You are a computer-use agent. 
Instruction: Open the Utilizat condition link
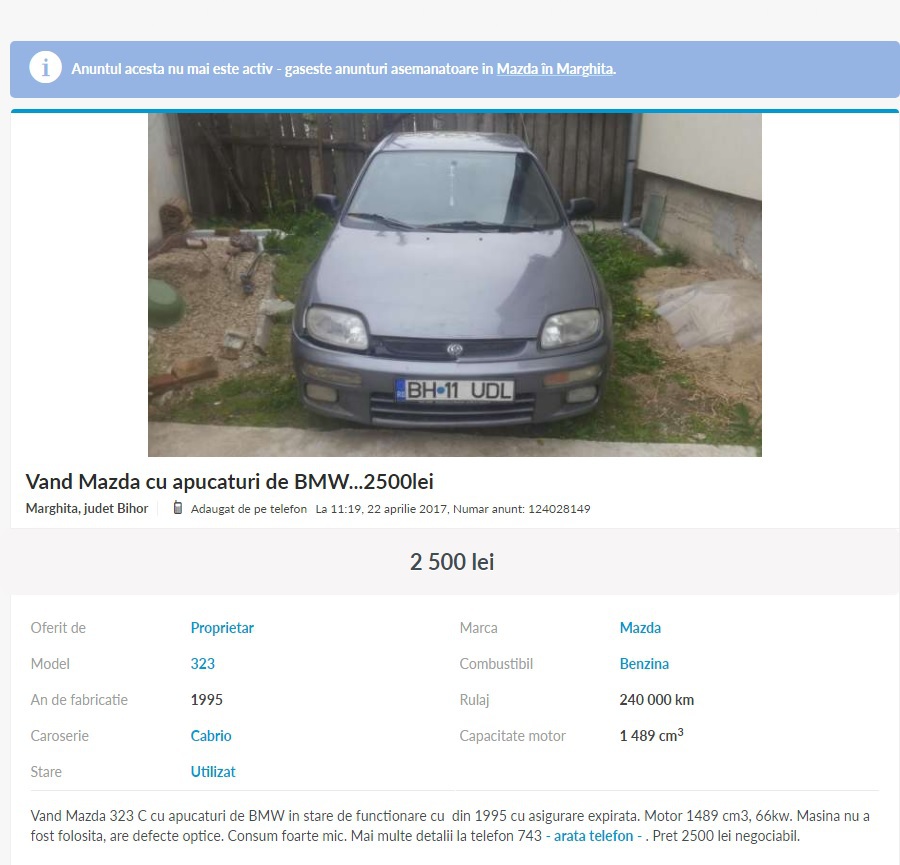[x=213, y=772]
